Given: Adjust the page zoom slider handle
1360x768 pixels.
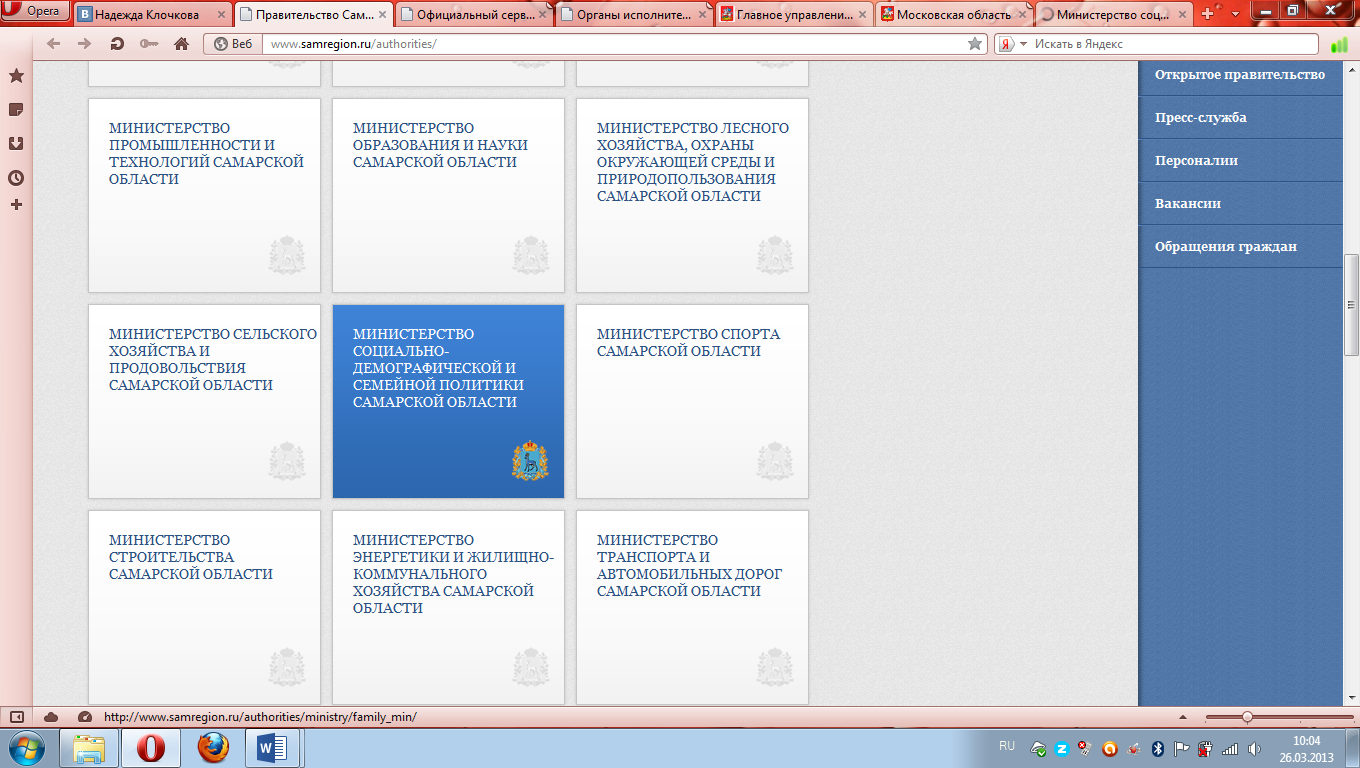Looking at the screenshot, I should pos(1247,717).
